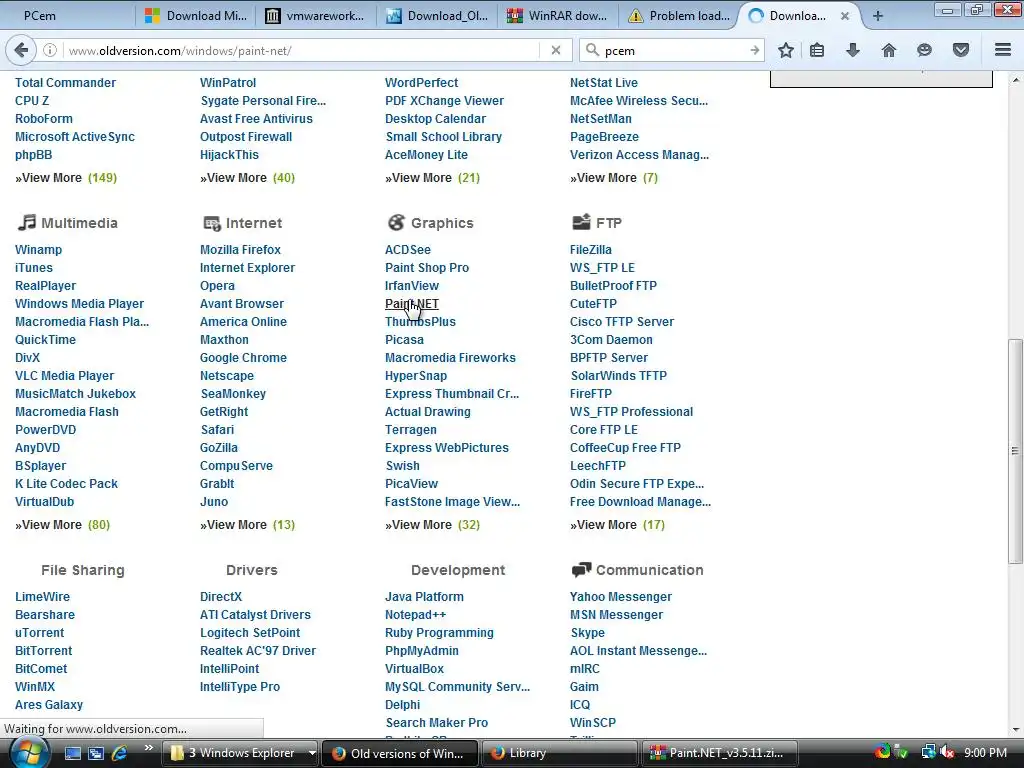Open the VLC Media Player link
This screenshot has height=768, width=1024.
pos(64,376)
